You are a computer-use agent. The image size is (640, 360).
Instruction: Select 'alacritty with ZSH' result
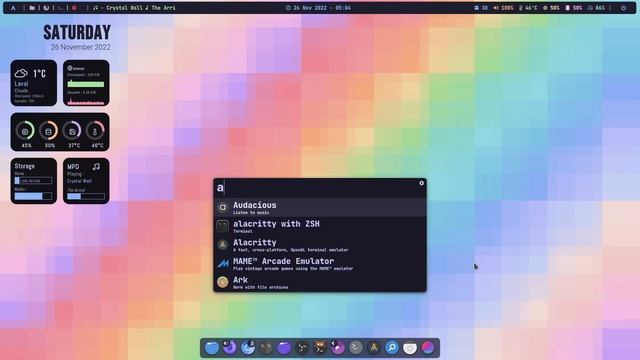320,226
